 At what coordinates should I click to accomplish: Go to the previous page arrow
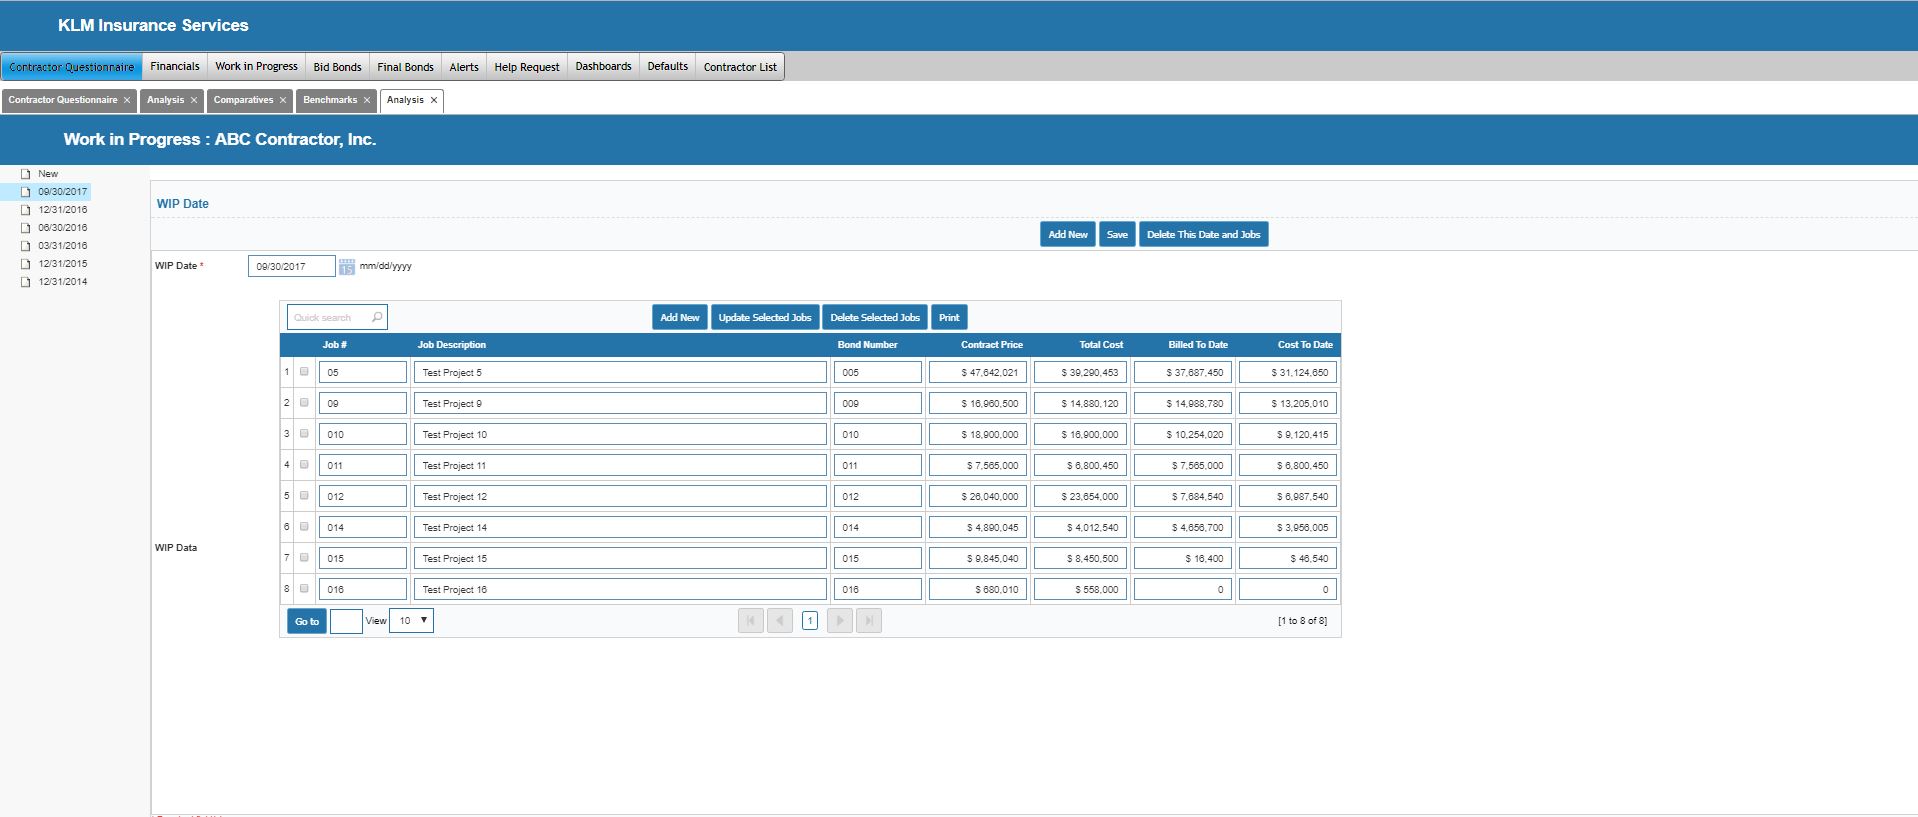780,621
